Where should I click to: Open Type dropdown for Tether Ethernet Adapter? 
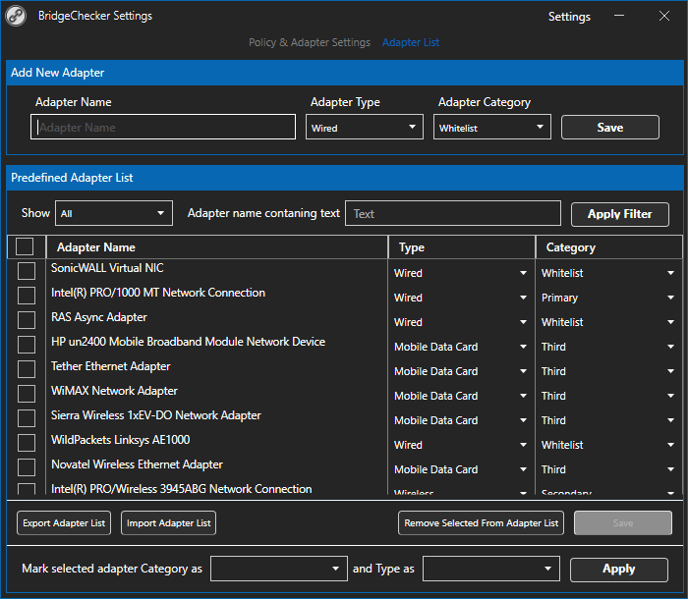pos(461,371)
